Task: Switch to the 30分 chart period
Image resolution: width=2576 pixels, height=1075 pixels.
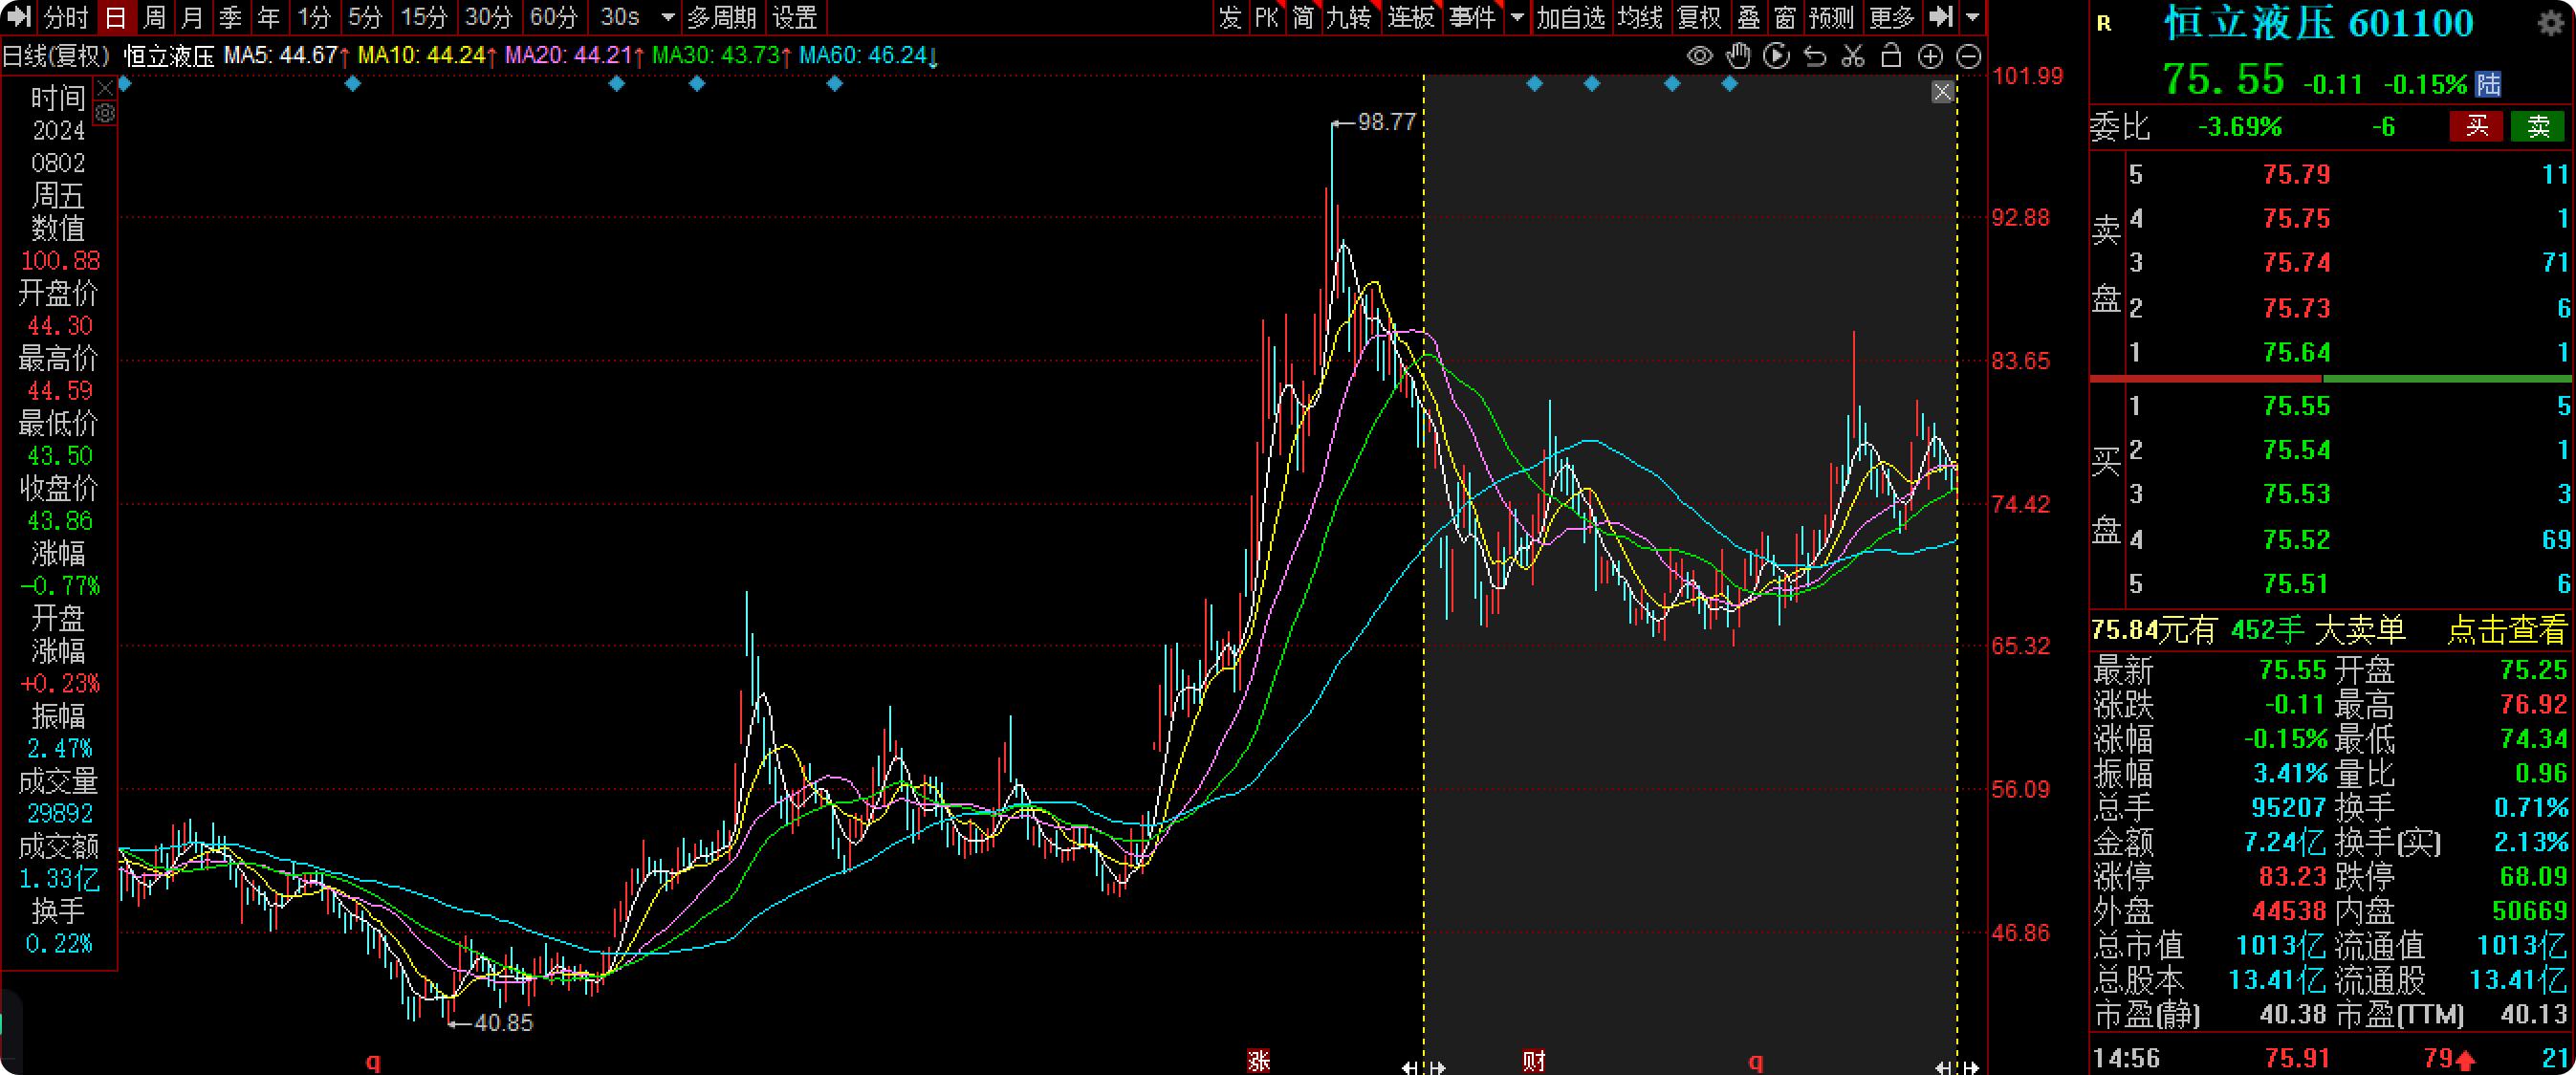Action: point(488,17)
